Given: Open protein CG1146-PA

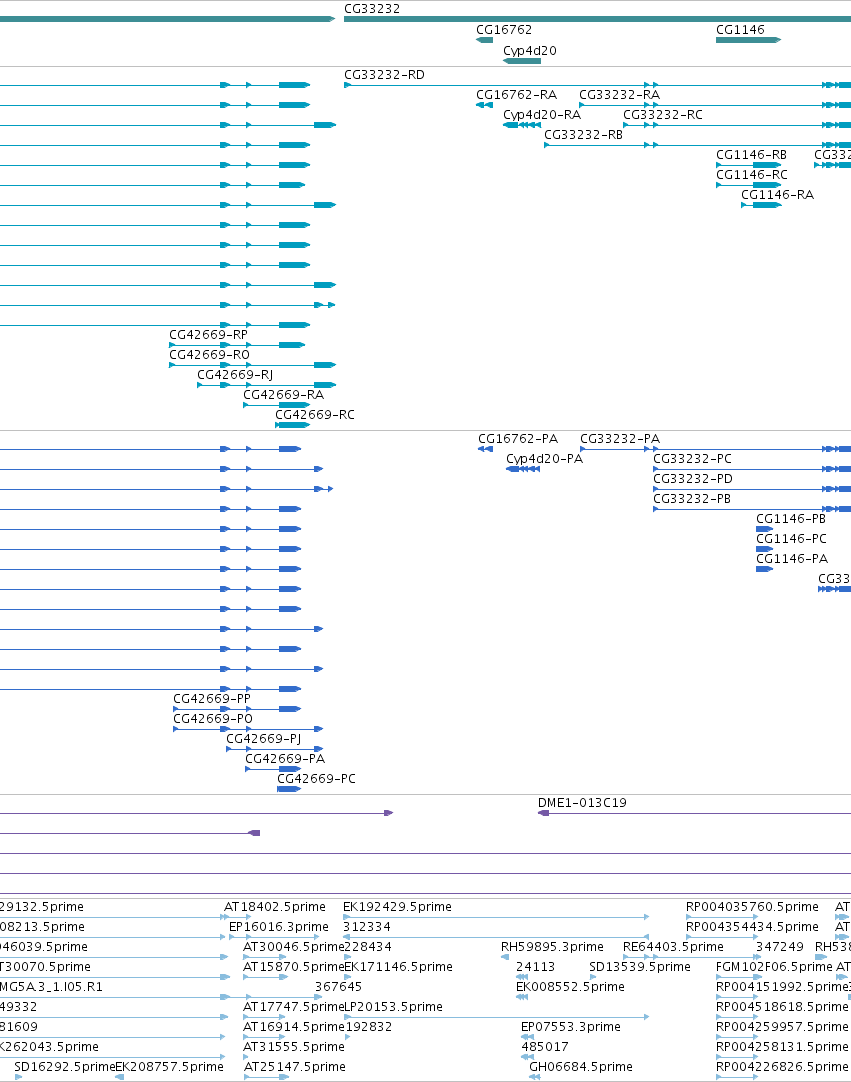Looking at the screenshot, I should point(792,560).
